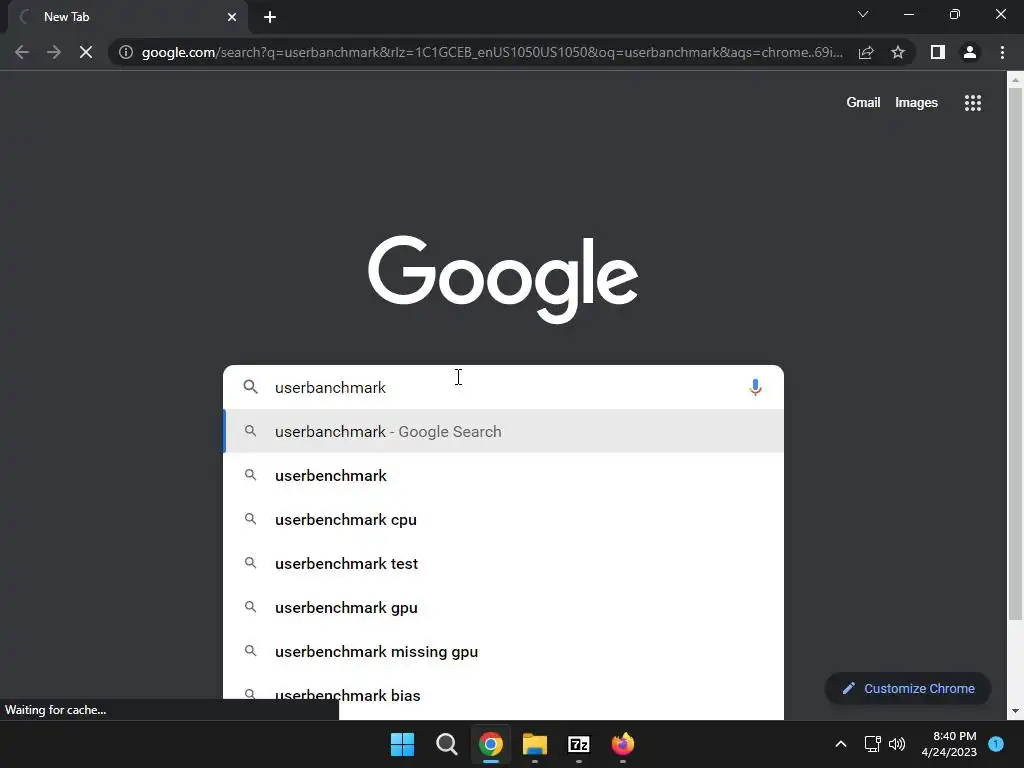Image resolution: width=1024 pixels, height=768 pixels.
Task: Go back to the previous page
Action: tap(22, 52)
